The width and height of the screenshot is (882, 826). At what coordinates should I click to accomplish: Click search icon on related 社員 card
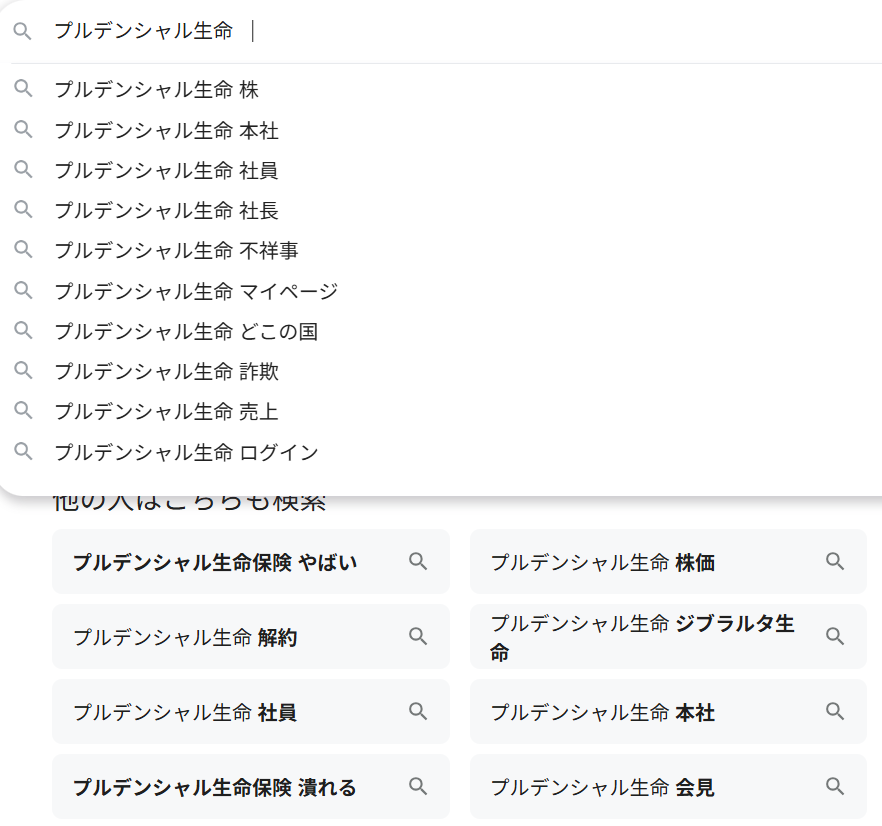[418, 712]
